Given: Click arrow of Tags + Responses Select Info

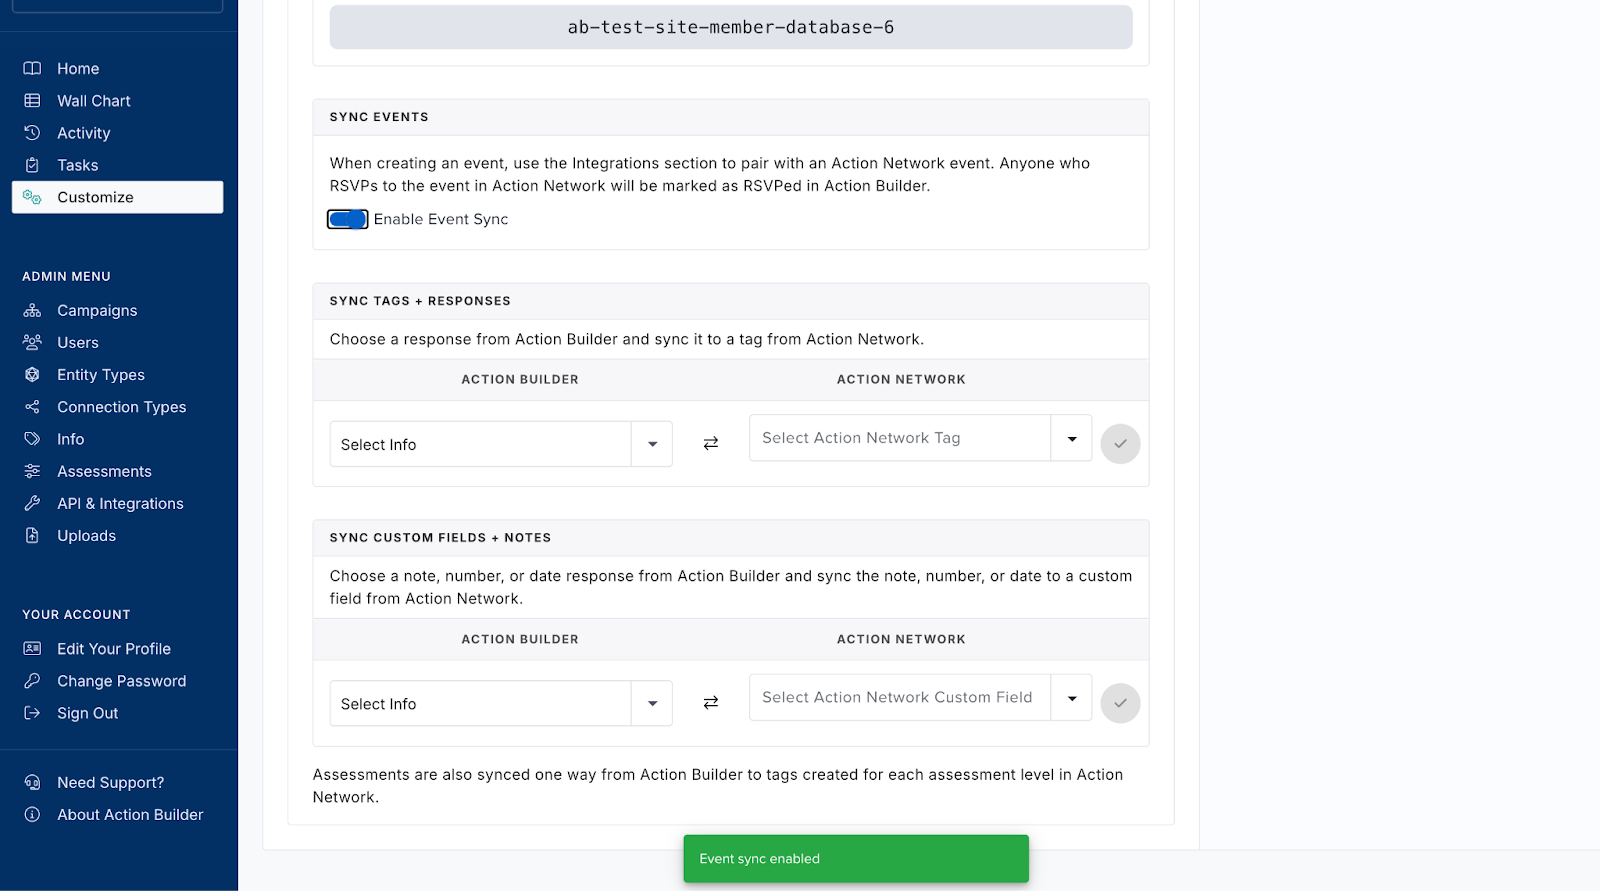Looking at the screenshot, I should 652,444.
